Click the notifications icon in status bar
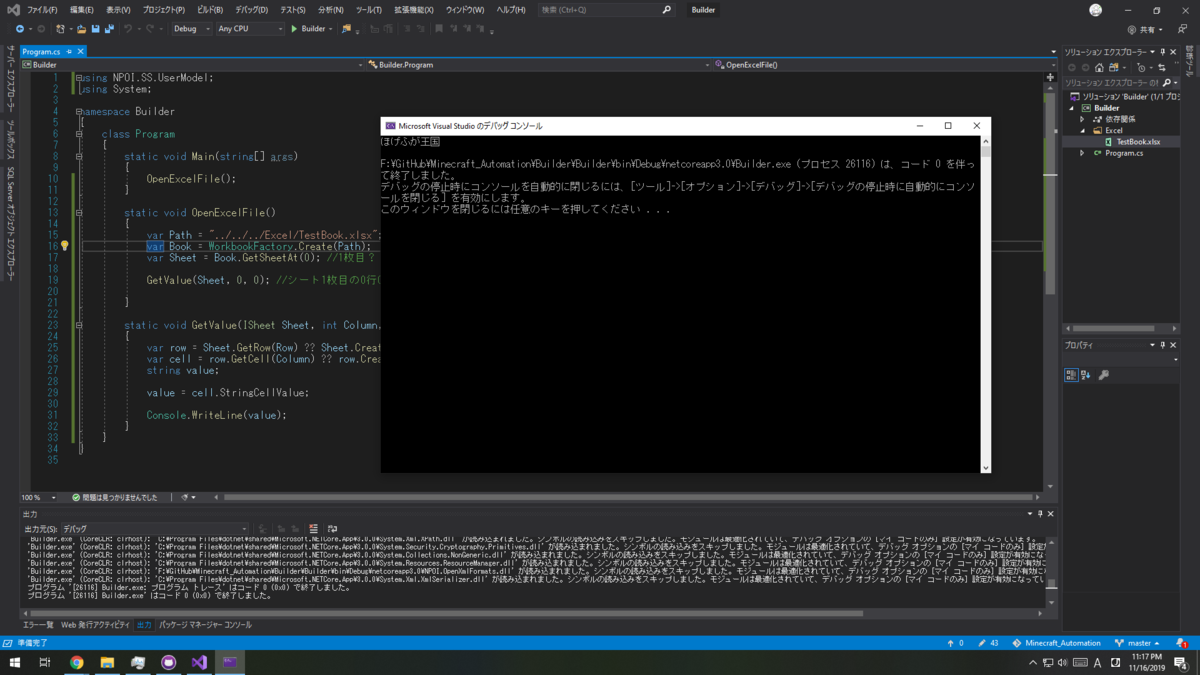This screenshot has width=1200, height=675. point(1184,643)
